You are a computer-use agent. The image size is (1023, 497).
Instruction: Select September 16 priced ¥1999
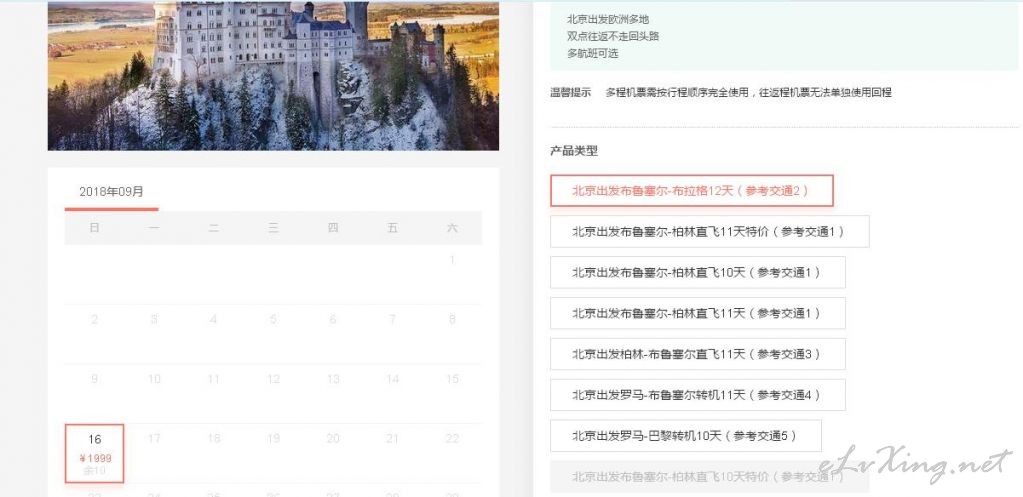95,454
